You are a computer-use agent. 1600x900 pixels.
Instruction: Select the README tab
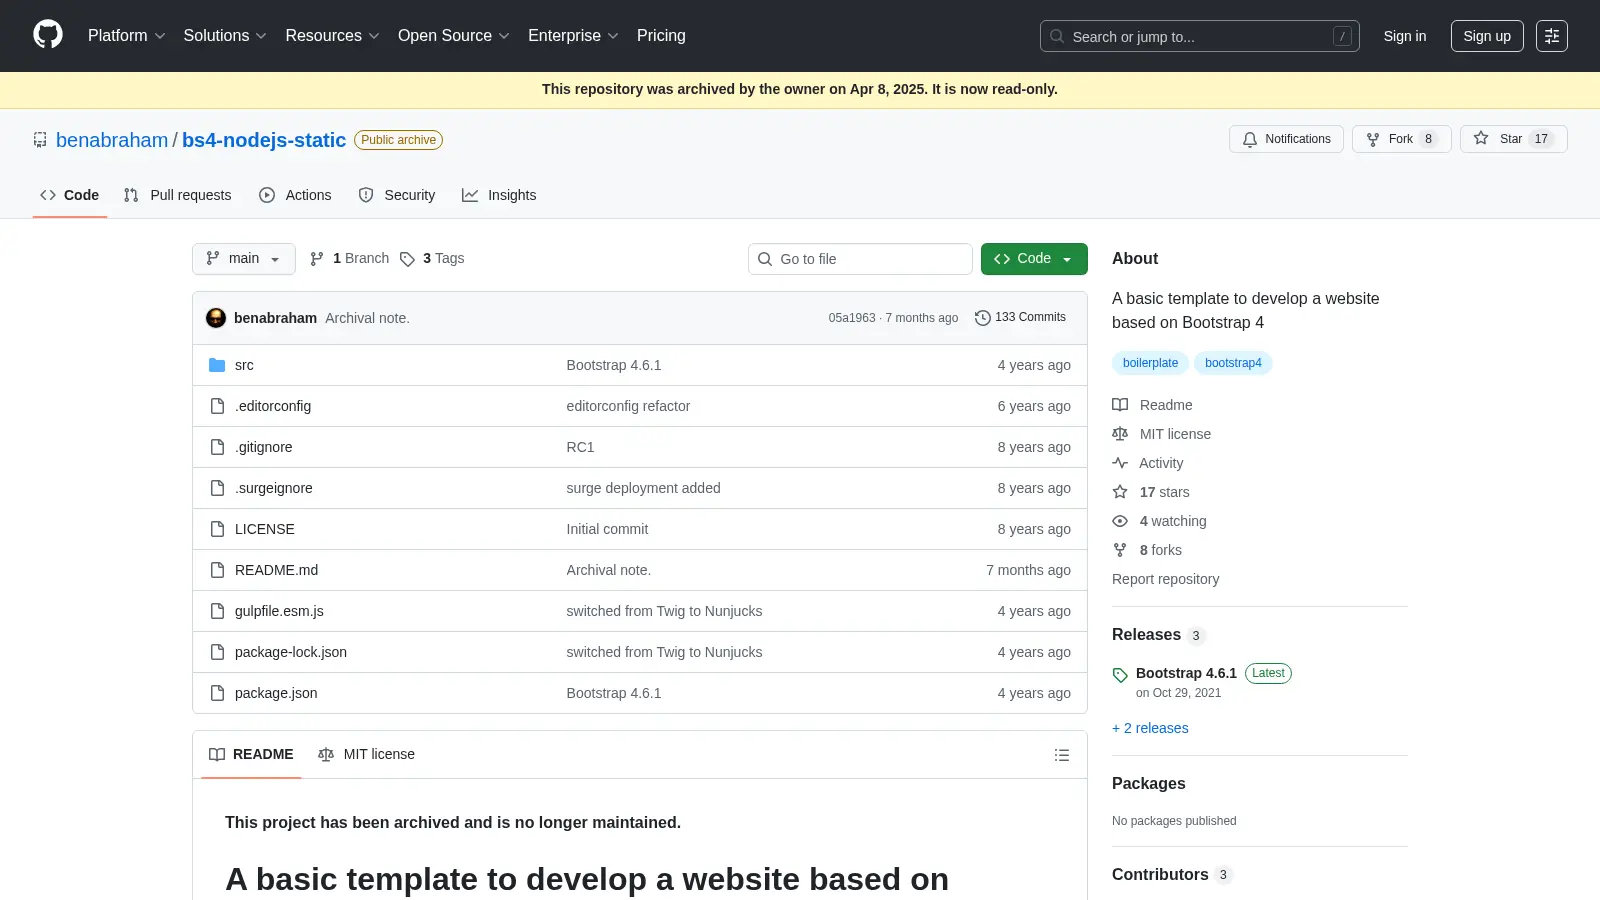251,755
